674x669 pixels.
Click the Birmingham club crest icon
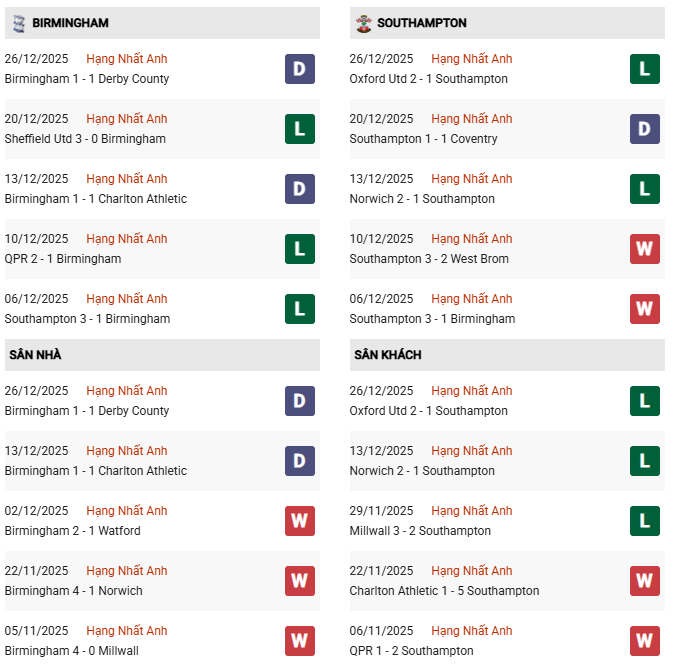(16, 22)
